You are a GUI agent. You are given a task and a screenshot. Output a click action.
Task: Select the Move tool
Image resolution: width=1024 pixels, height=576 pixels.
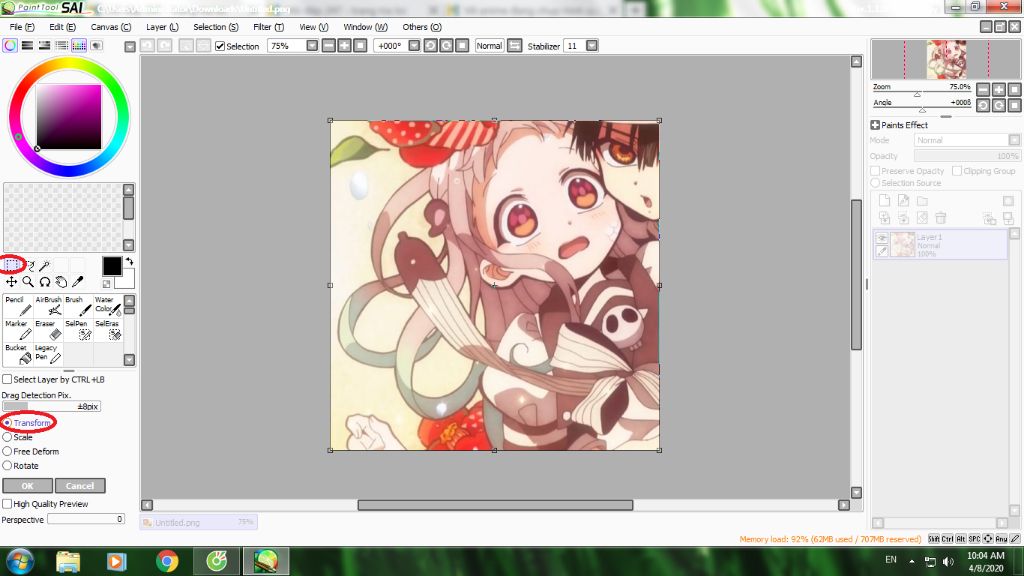tap(11, 281)
